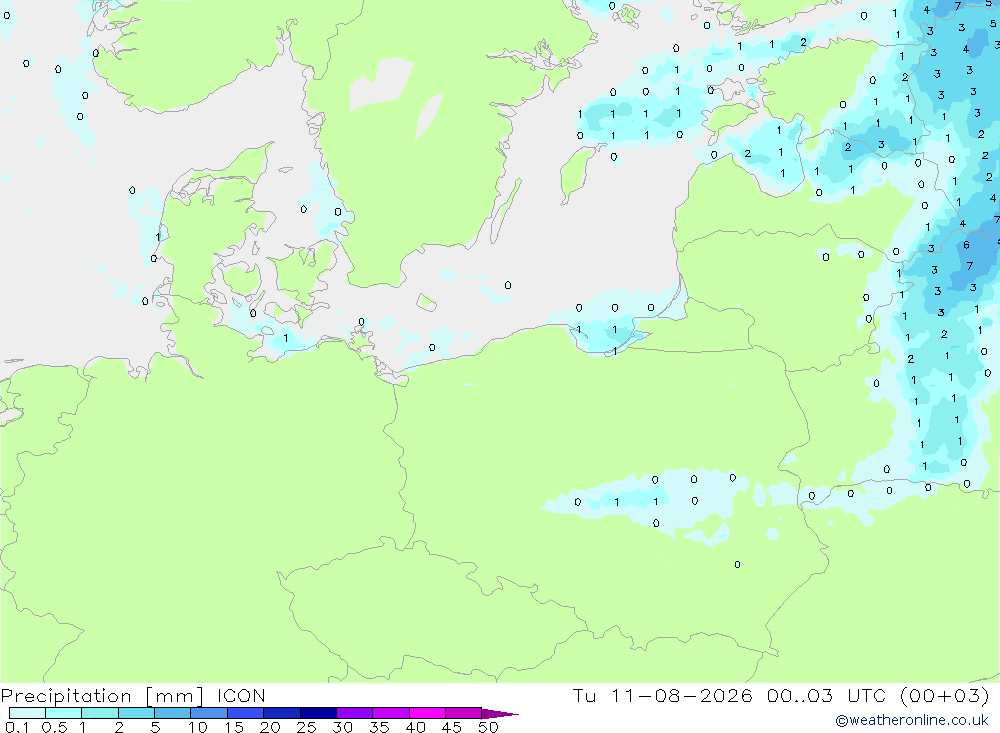Image resolution: width=1000 pixels, height=733 pixels.
Task: Click the over-50 mm arrow tip of legend
Action: point(500,714)
